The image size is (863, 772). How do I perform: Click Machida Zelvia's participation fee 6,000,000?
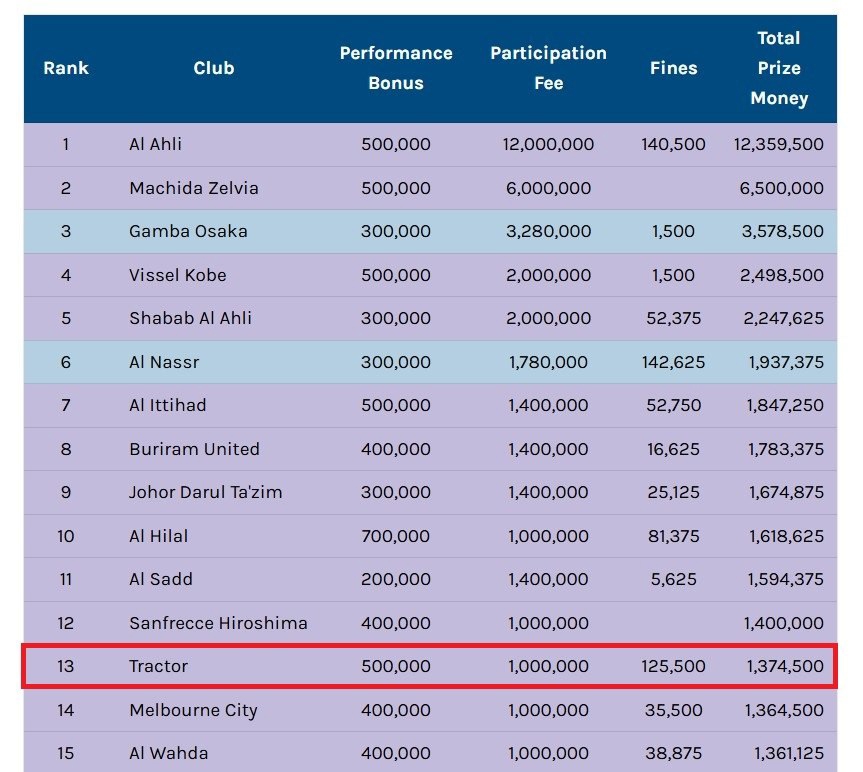pos(548,188)
